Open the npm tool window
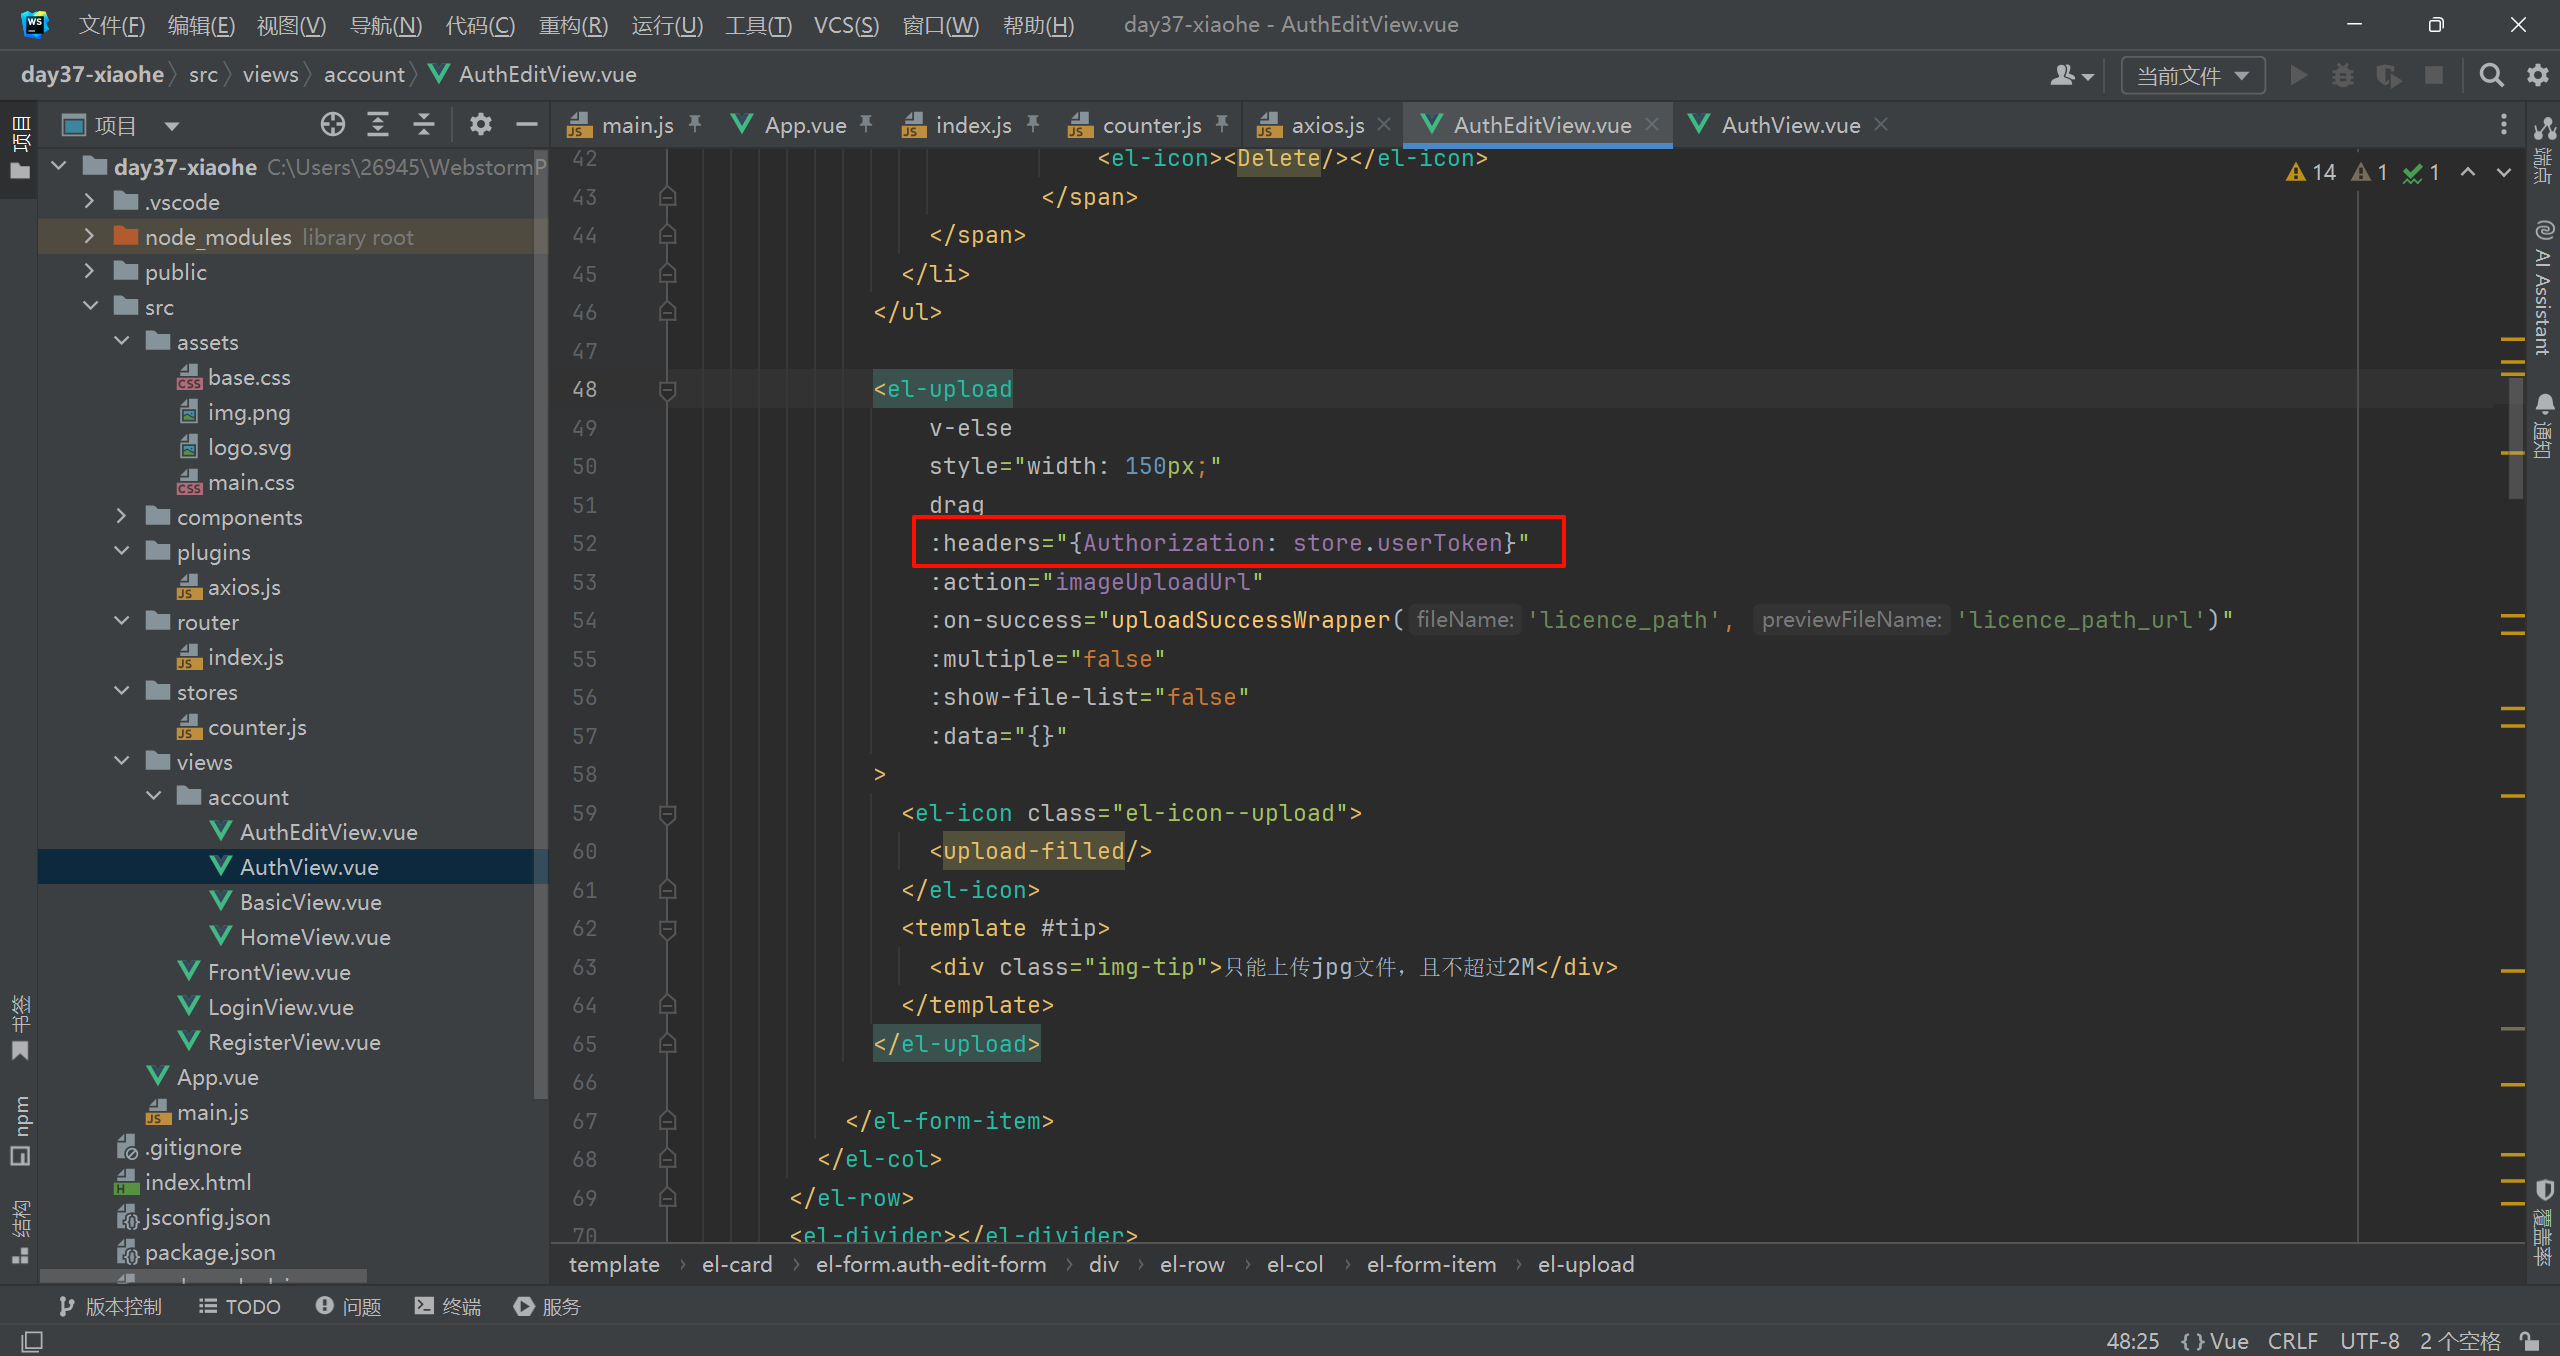The image size is (2560, 1356). (20, 1131)
